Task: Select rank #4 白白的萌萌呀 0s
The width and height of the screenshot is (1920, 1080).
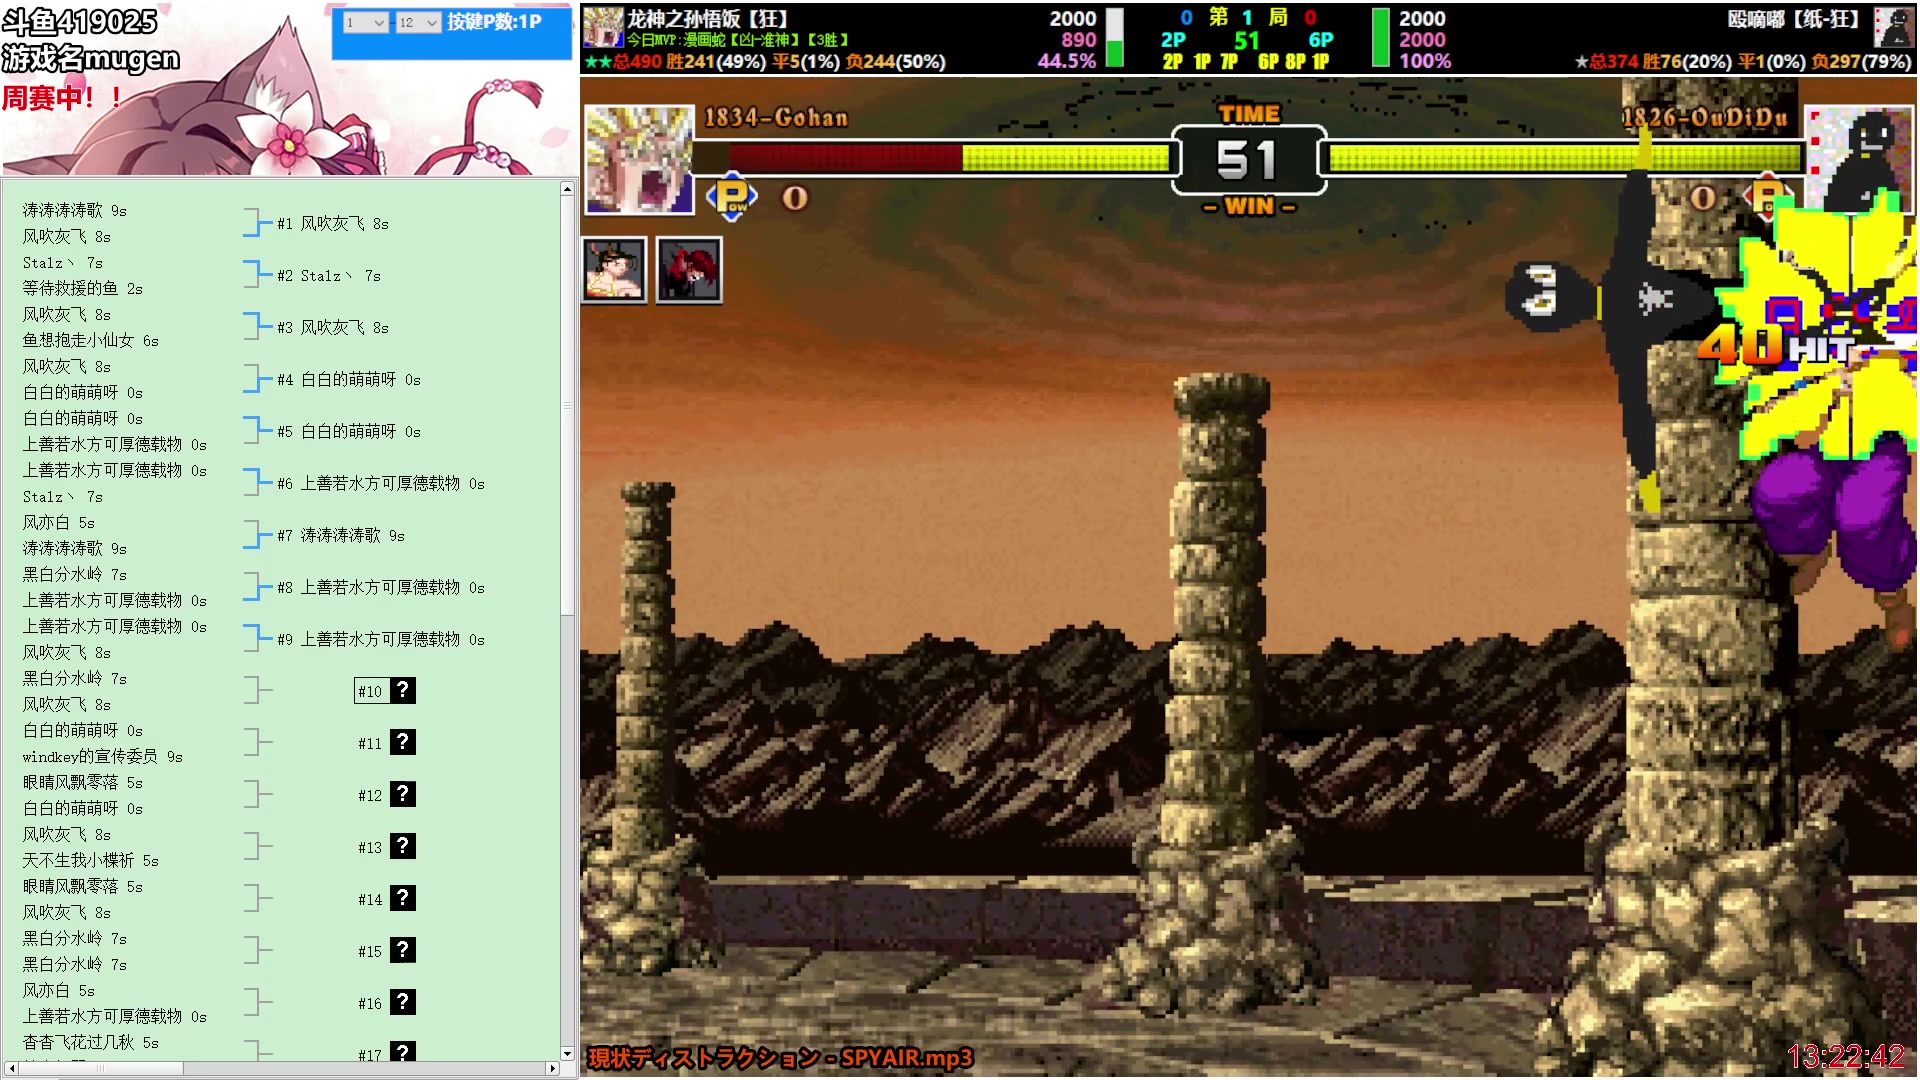Action: (349, 380)
